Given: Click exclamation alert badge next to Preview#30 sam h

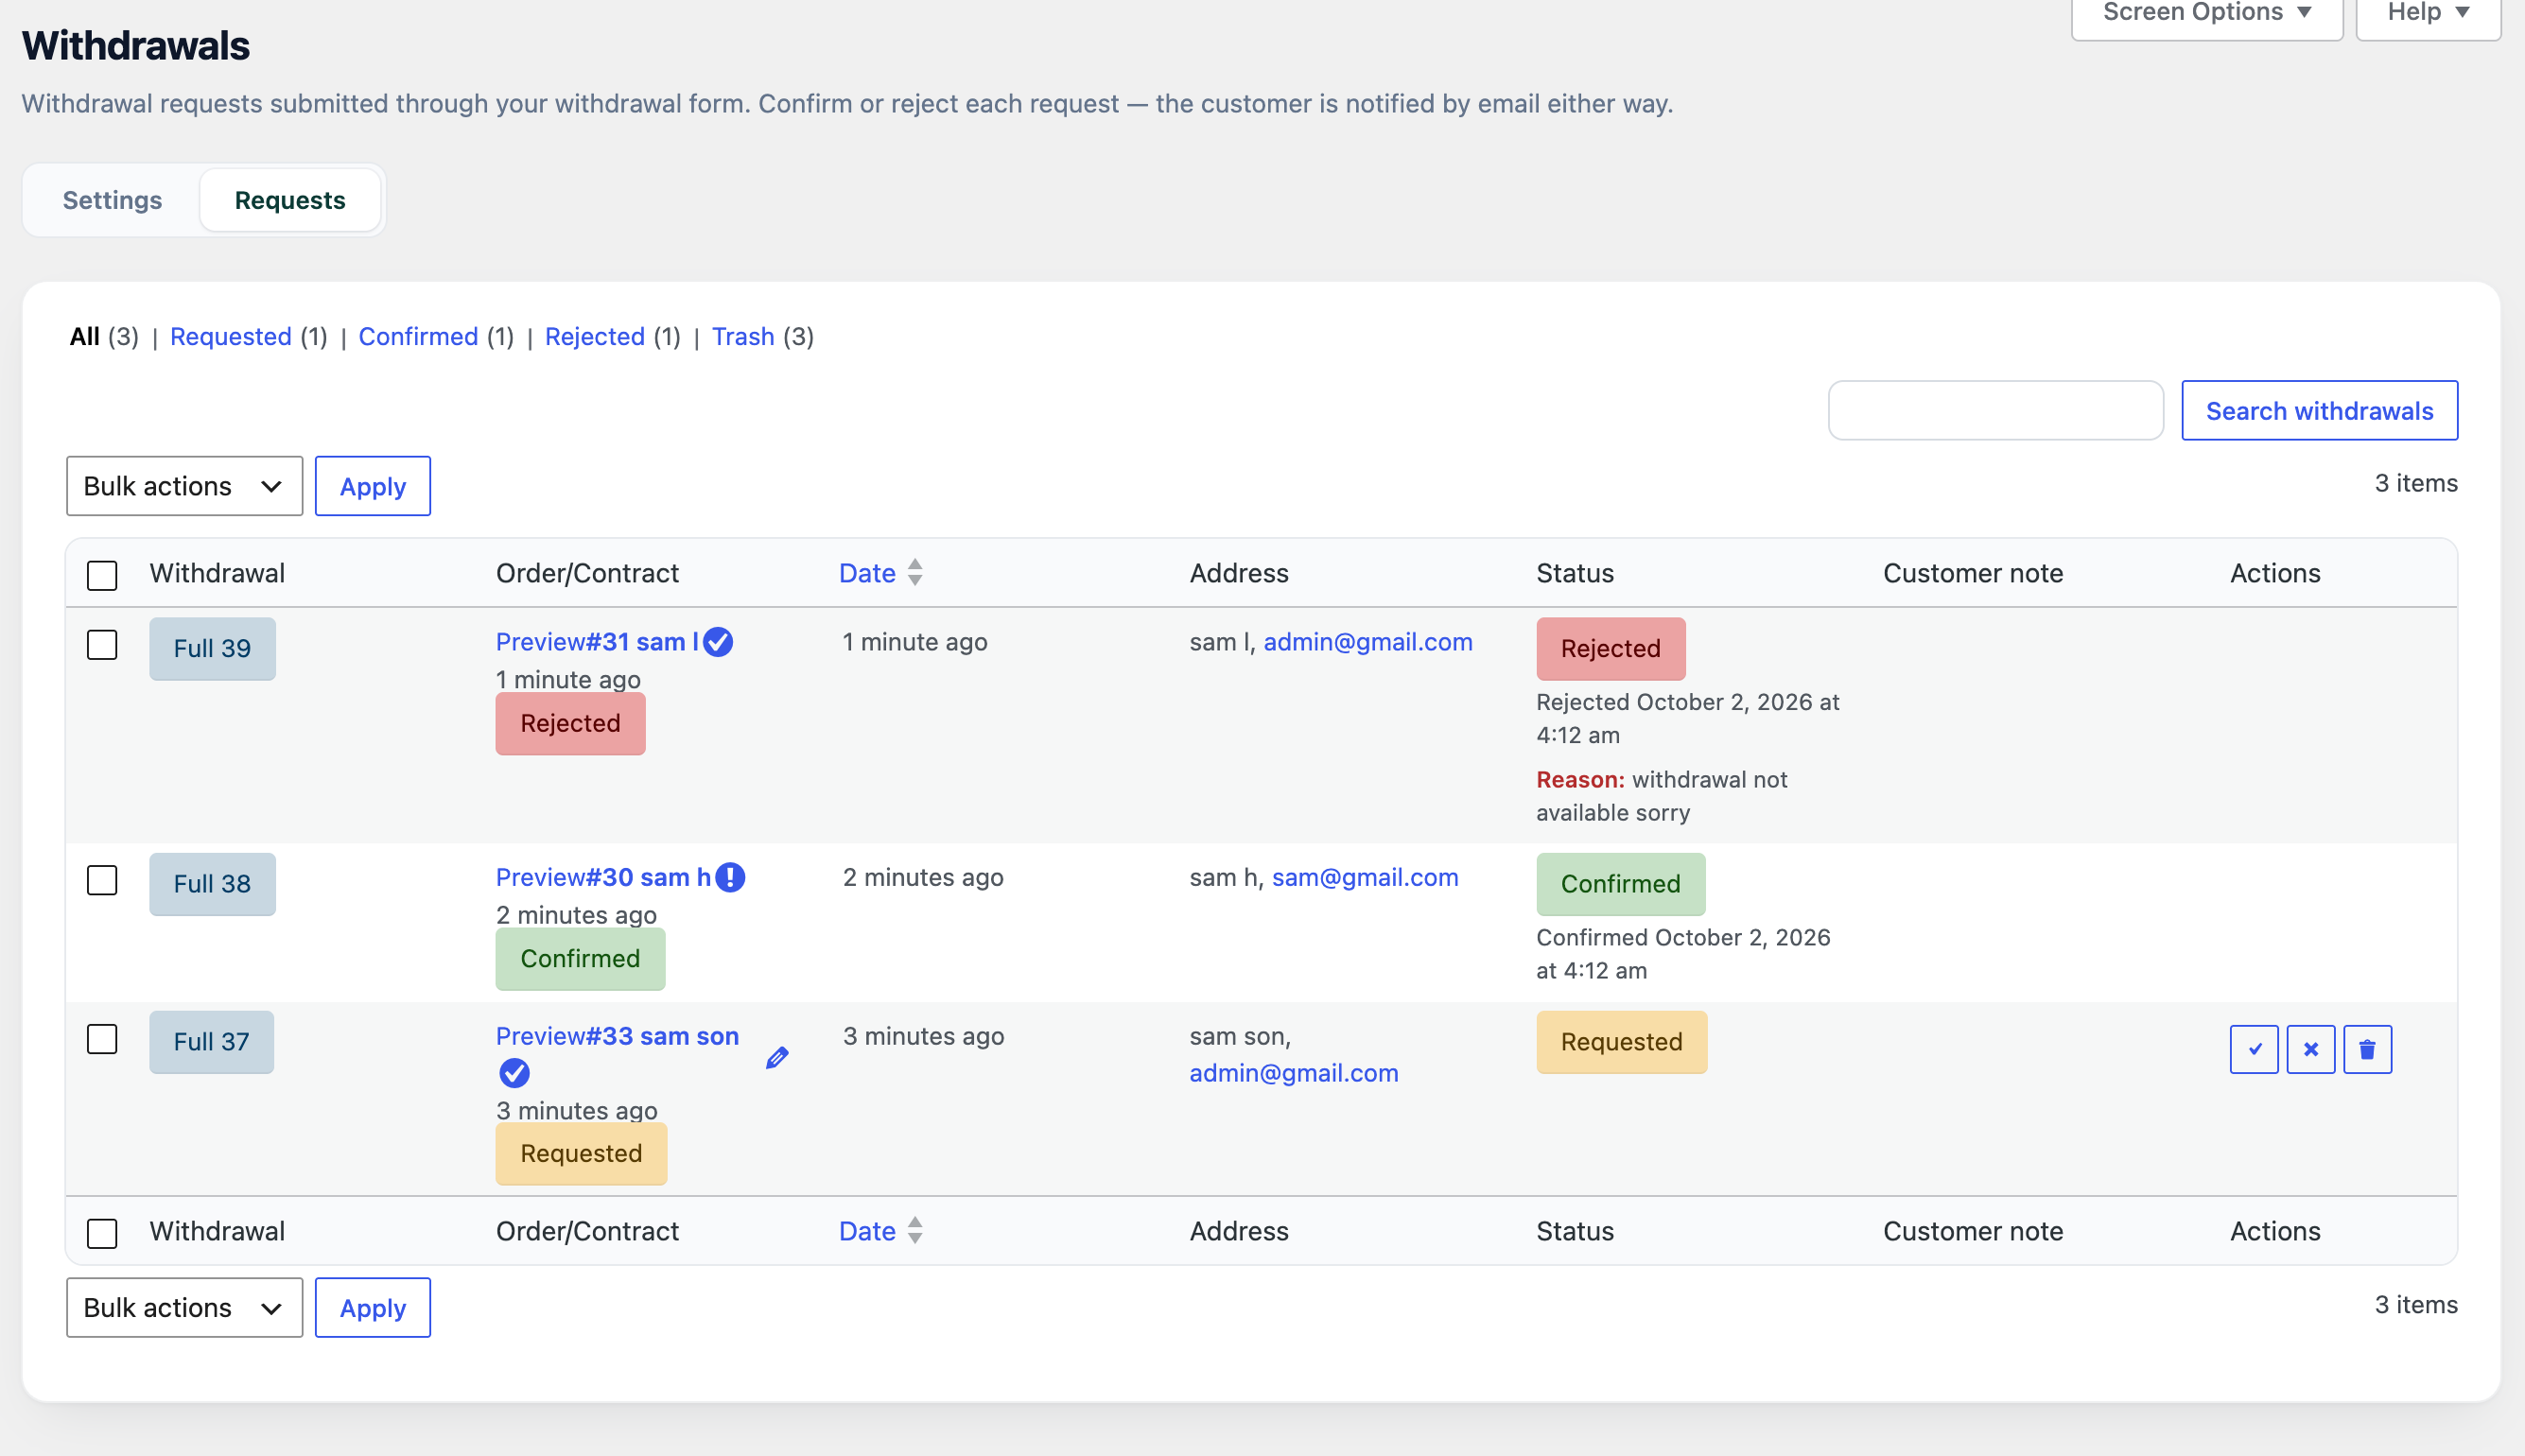Looking at the screenshot, I should tap(730, 877).
